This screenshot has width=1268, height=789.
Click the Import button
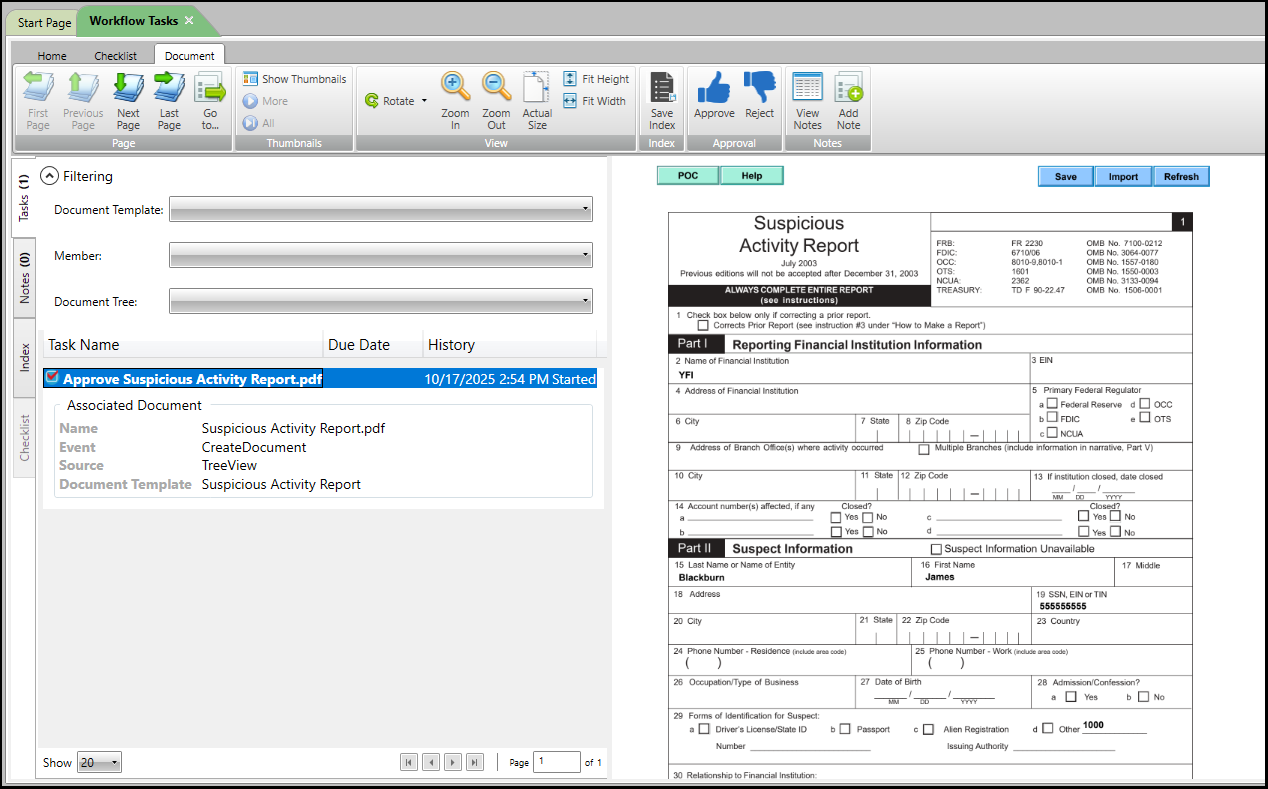click(1123, 177)
